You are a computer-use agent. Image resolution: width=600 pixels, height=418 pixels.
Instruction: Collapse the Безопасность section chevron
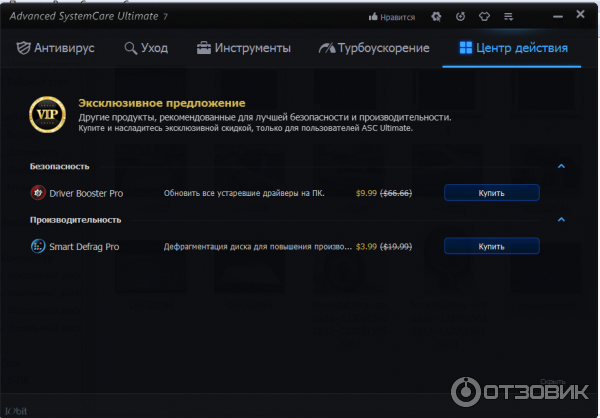561,166
